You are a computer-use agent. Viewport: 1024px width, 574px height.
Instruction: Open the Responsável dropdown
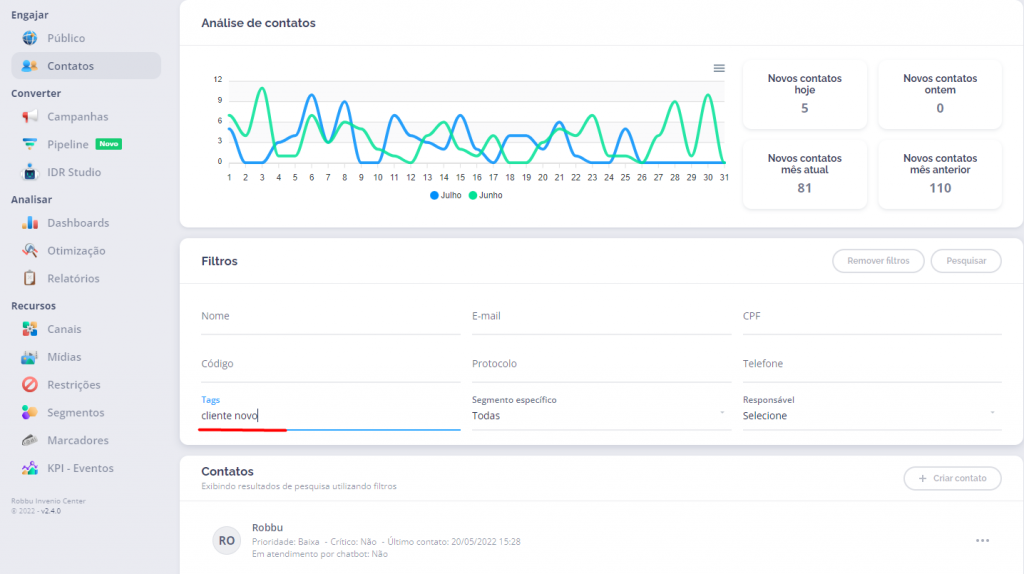(870, 415)
